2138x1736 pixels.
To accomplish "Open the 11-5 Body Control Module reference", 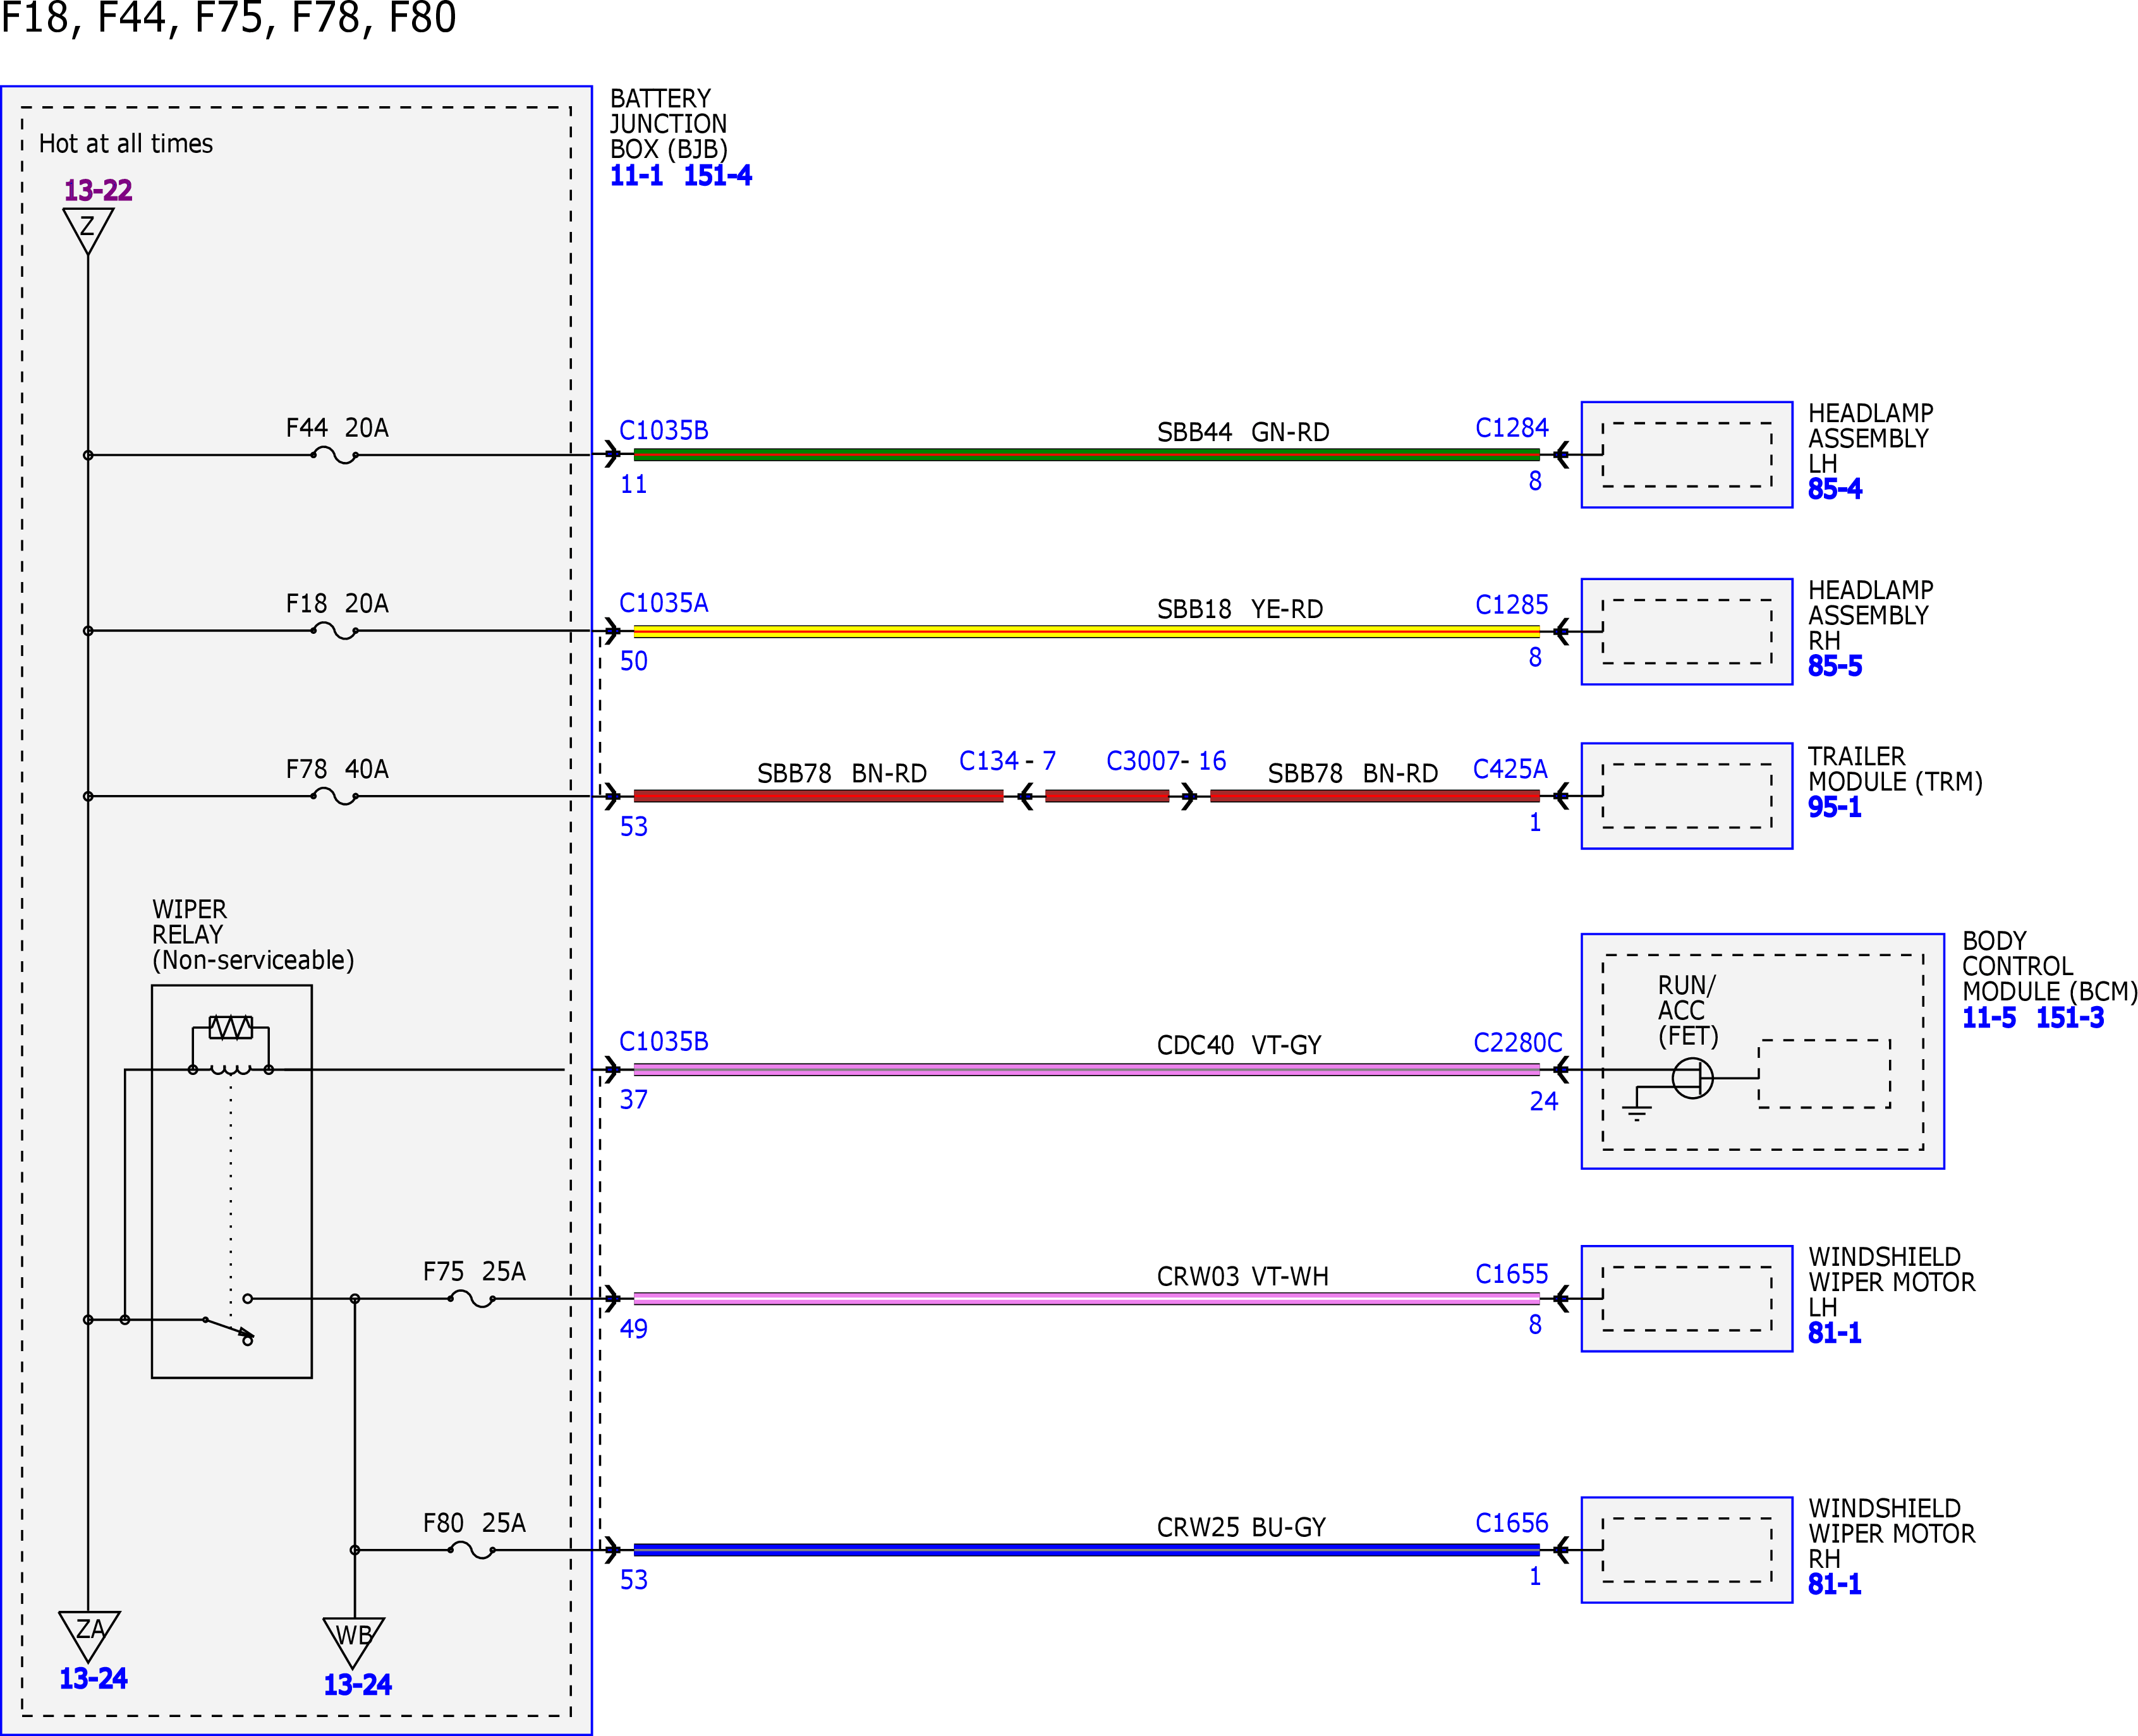I will coord(1988,1018).
